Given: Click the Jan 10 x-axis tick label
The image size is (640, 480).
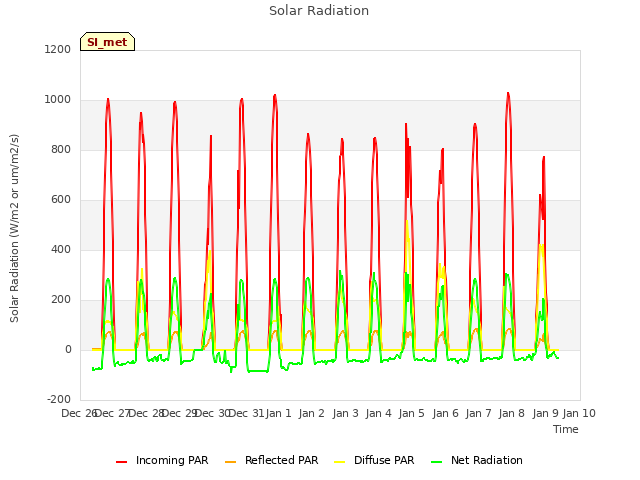Looking at the screenshot, I should [579, 413].
